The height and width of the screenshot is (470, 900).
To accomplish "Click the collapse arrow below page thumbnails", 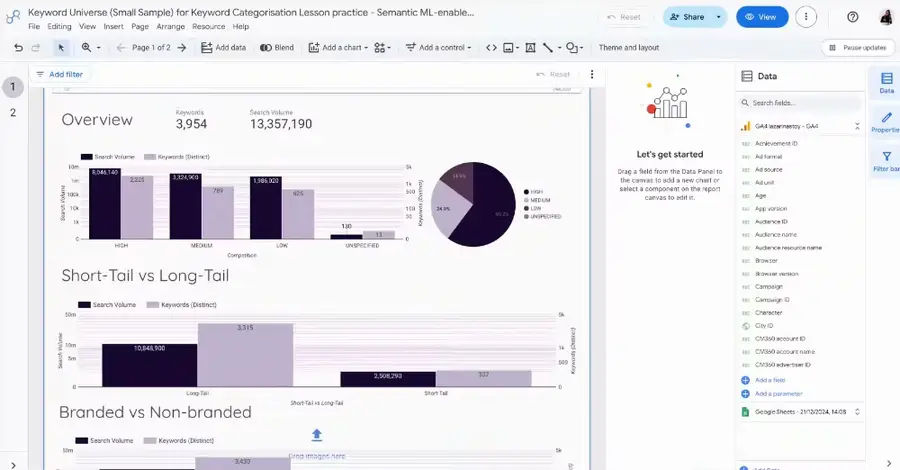I will [x=13, y=465].
